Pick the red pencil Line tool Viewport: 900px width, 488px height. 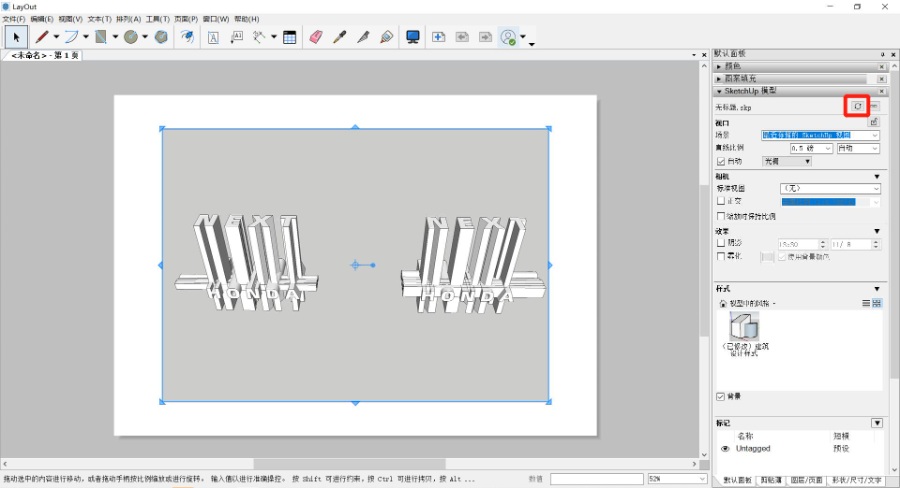(x=41, y=37)
